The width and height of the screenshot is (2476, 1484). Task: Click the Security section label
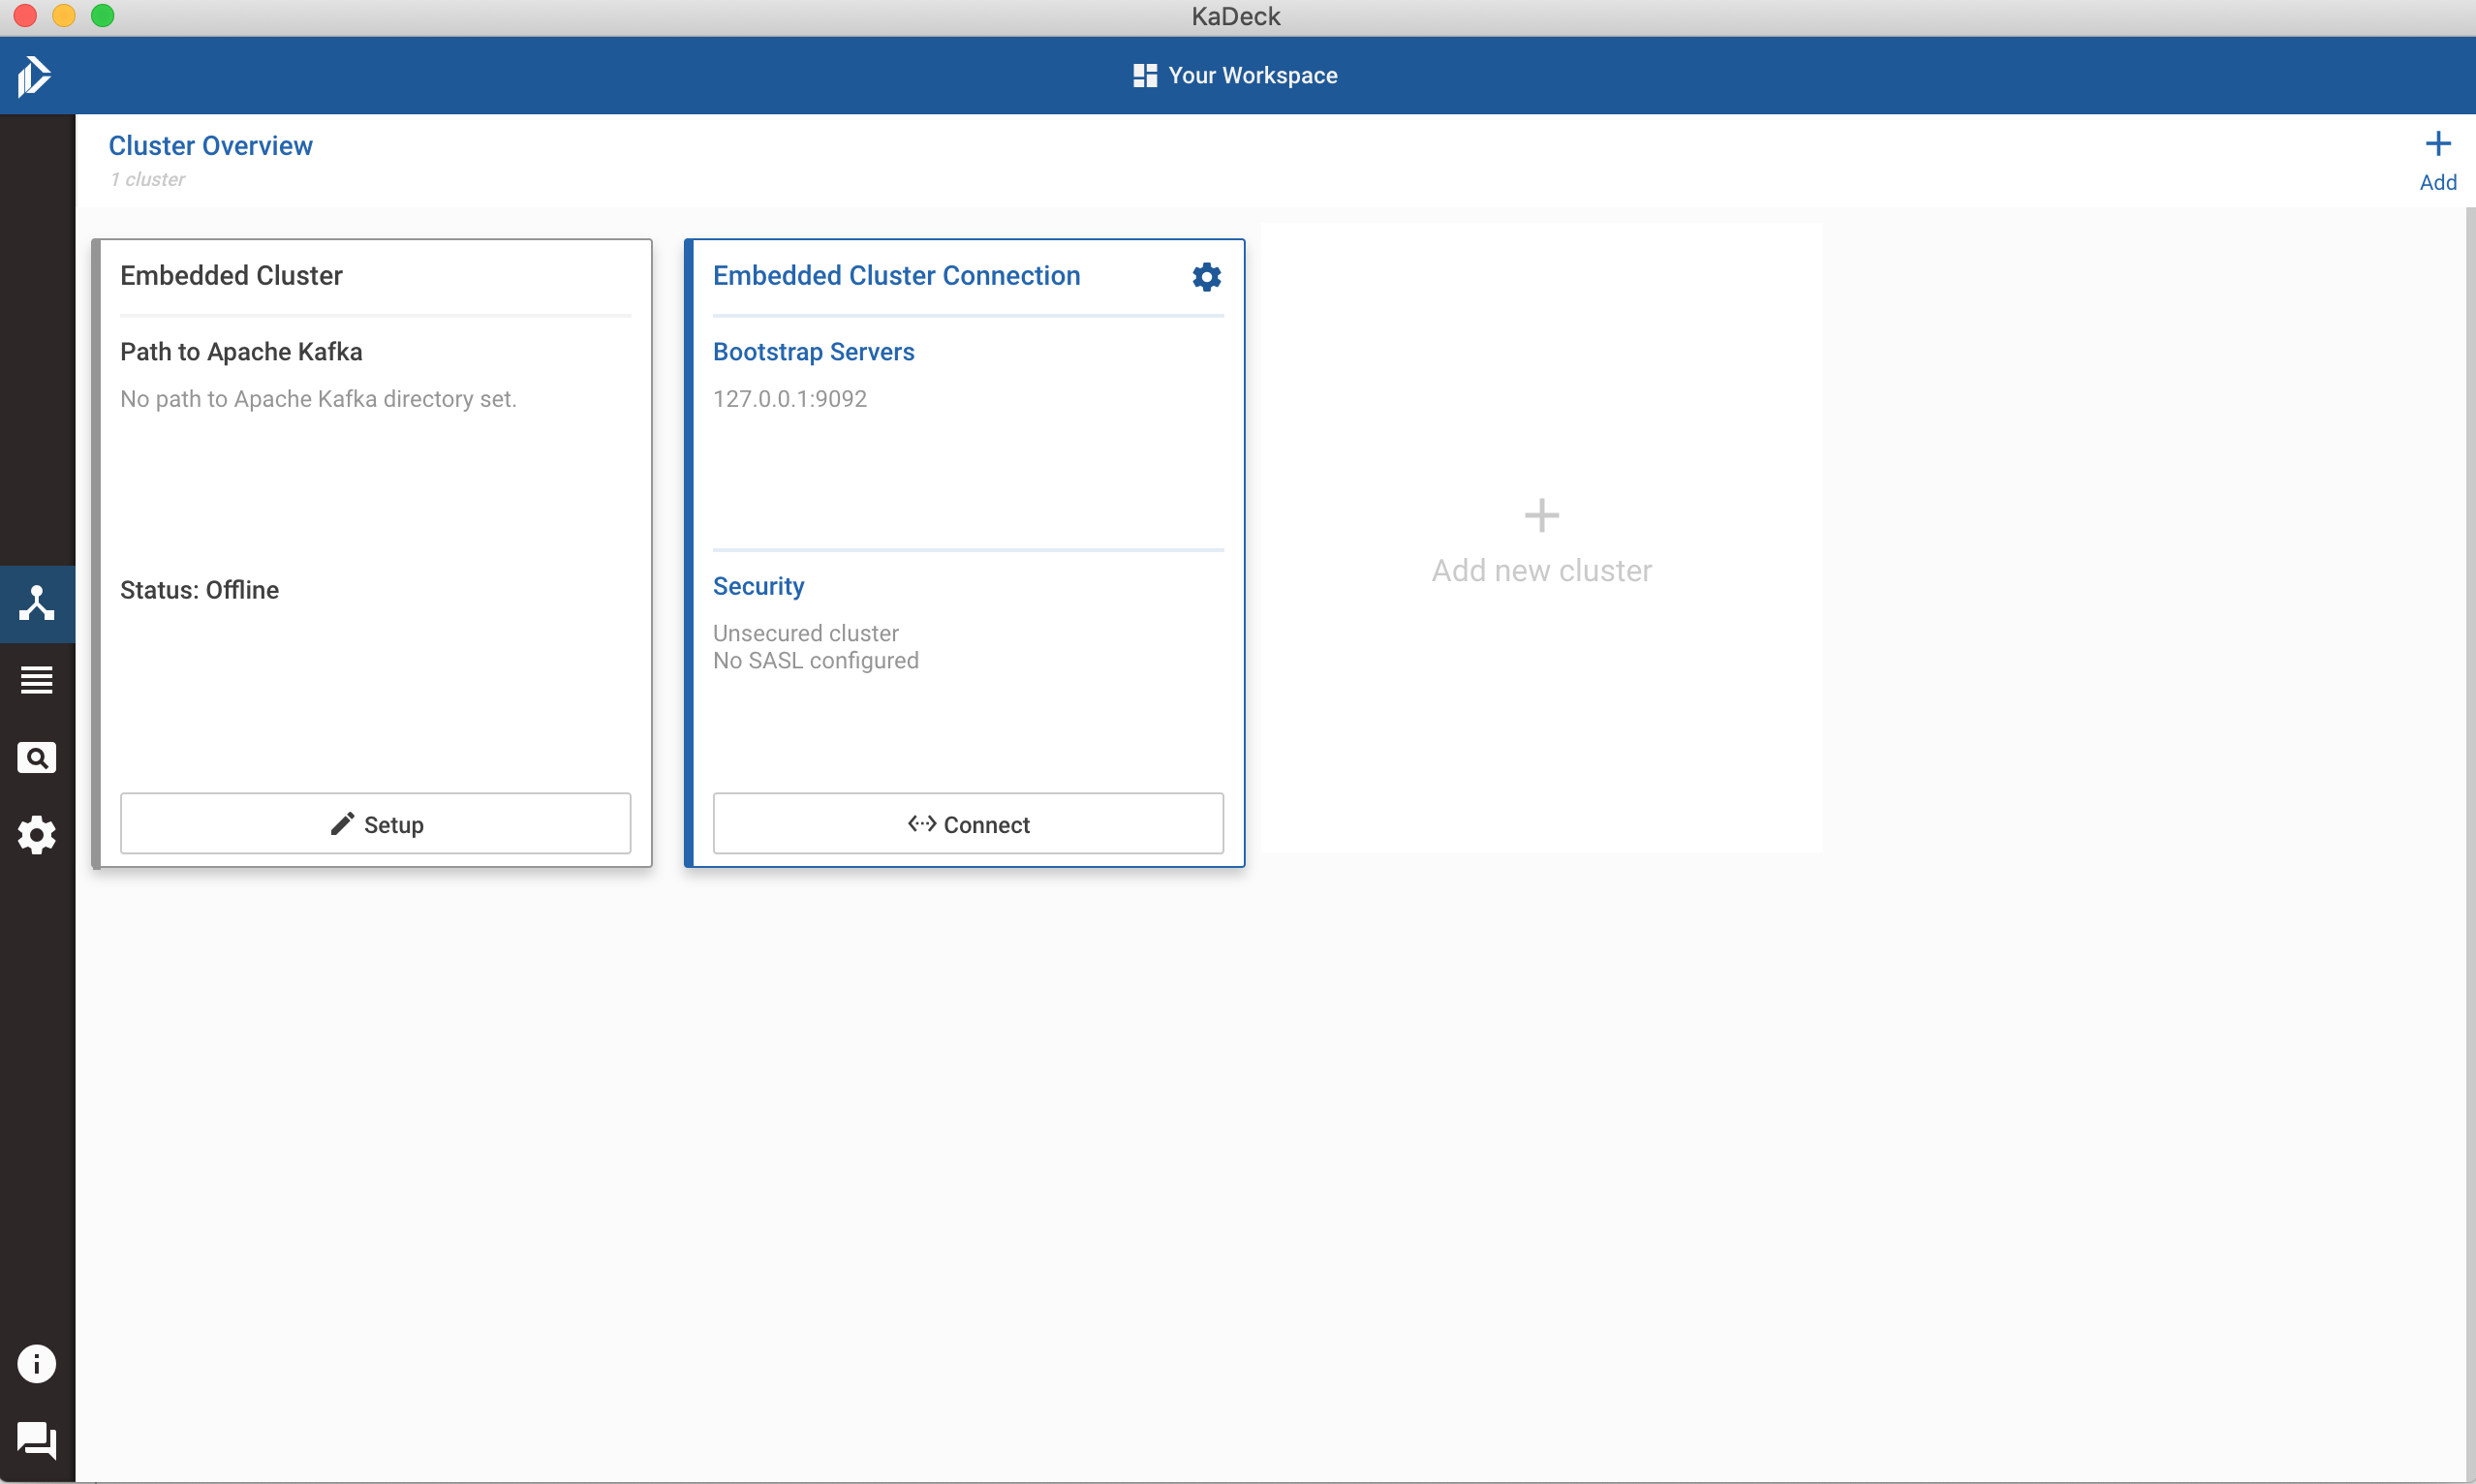tap(758, 586)
